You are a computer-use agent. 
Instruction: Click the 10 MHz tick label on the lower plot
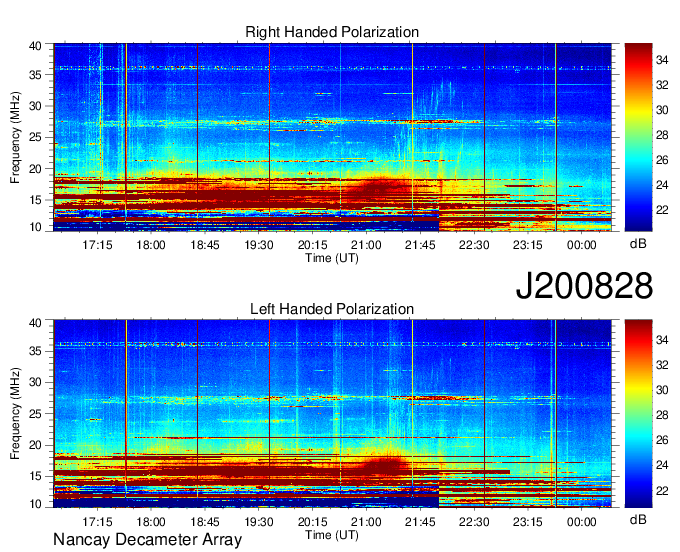click(x=35, y=504)
